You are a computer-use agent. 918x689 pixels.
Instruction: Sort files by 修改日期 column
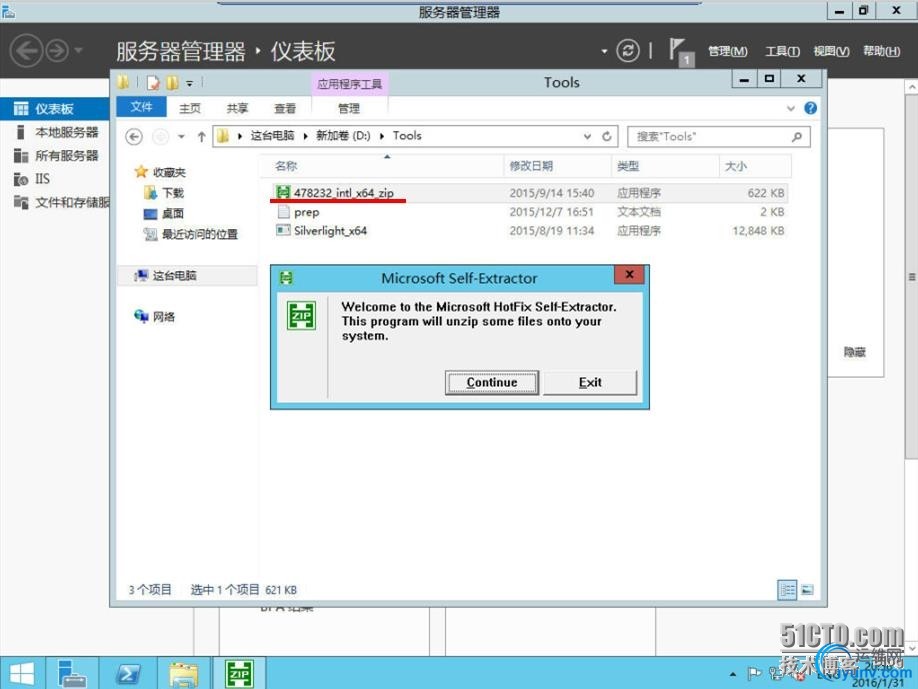click(x=557, y=166)
